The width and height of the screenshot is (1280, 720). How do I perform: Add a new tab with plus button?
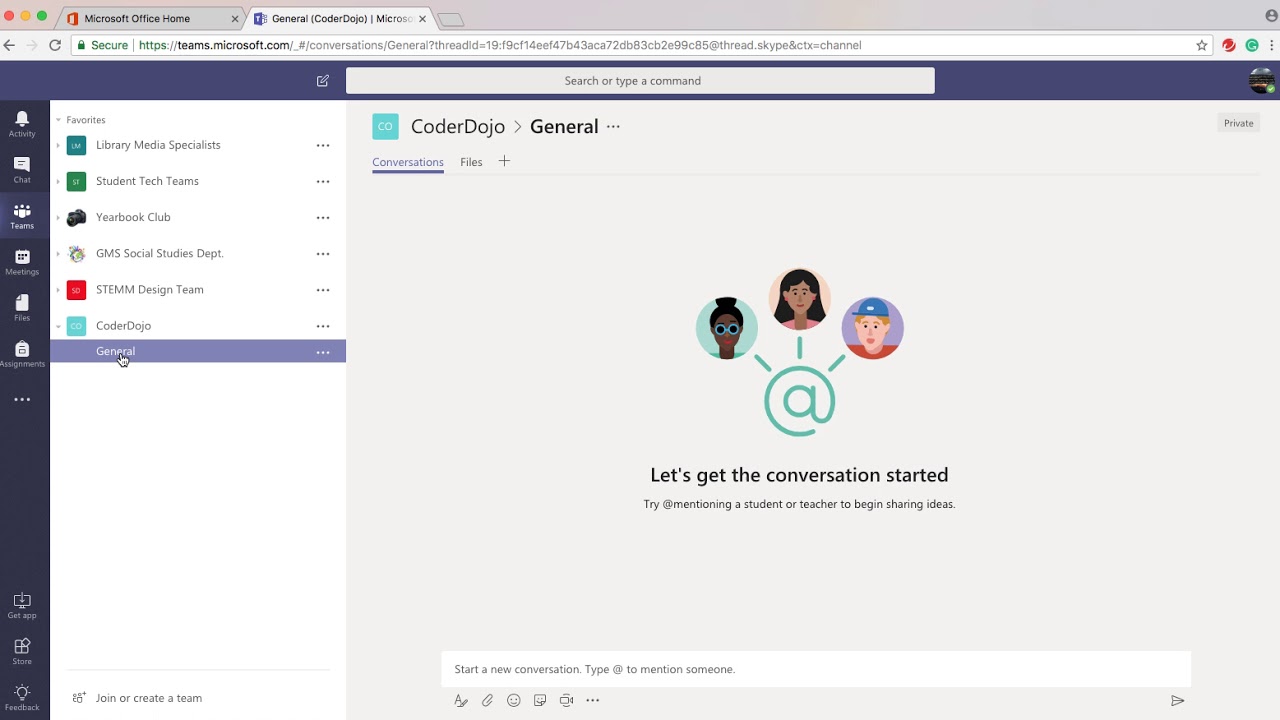pos(504,161)
